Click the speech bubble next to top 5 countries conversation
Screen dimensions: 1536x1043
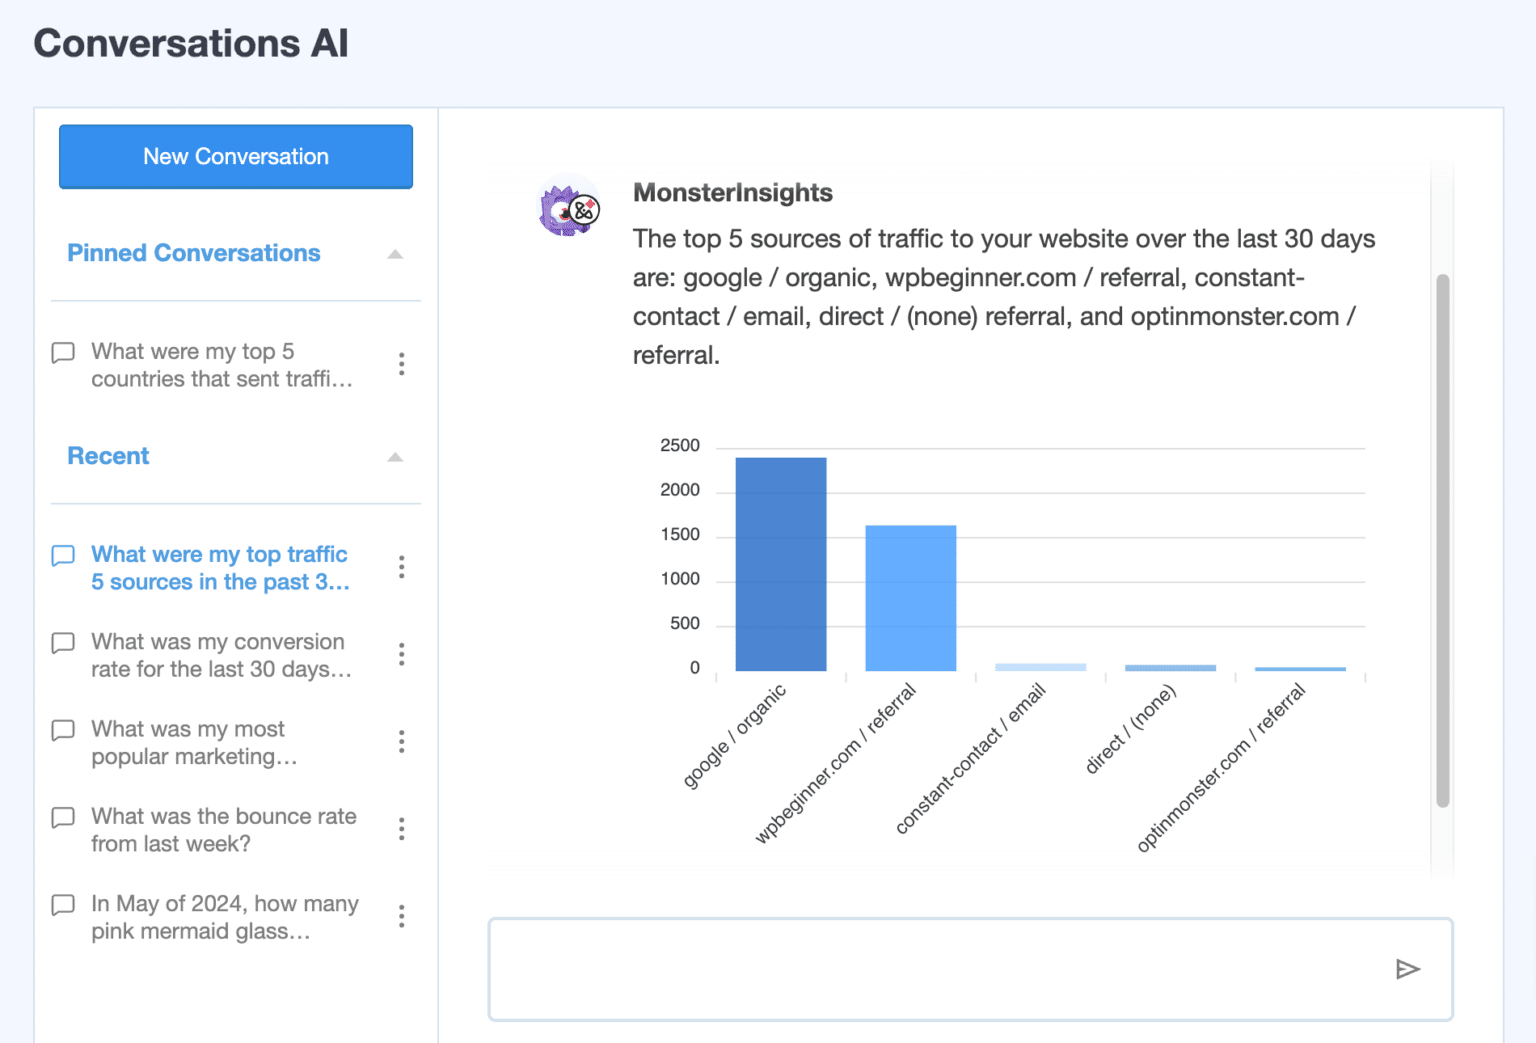click(x=62, y=352)
